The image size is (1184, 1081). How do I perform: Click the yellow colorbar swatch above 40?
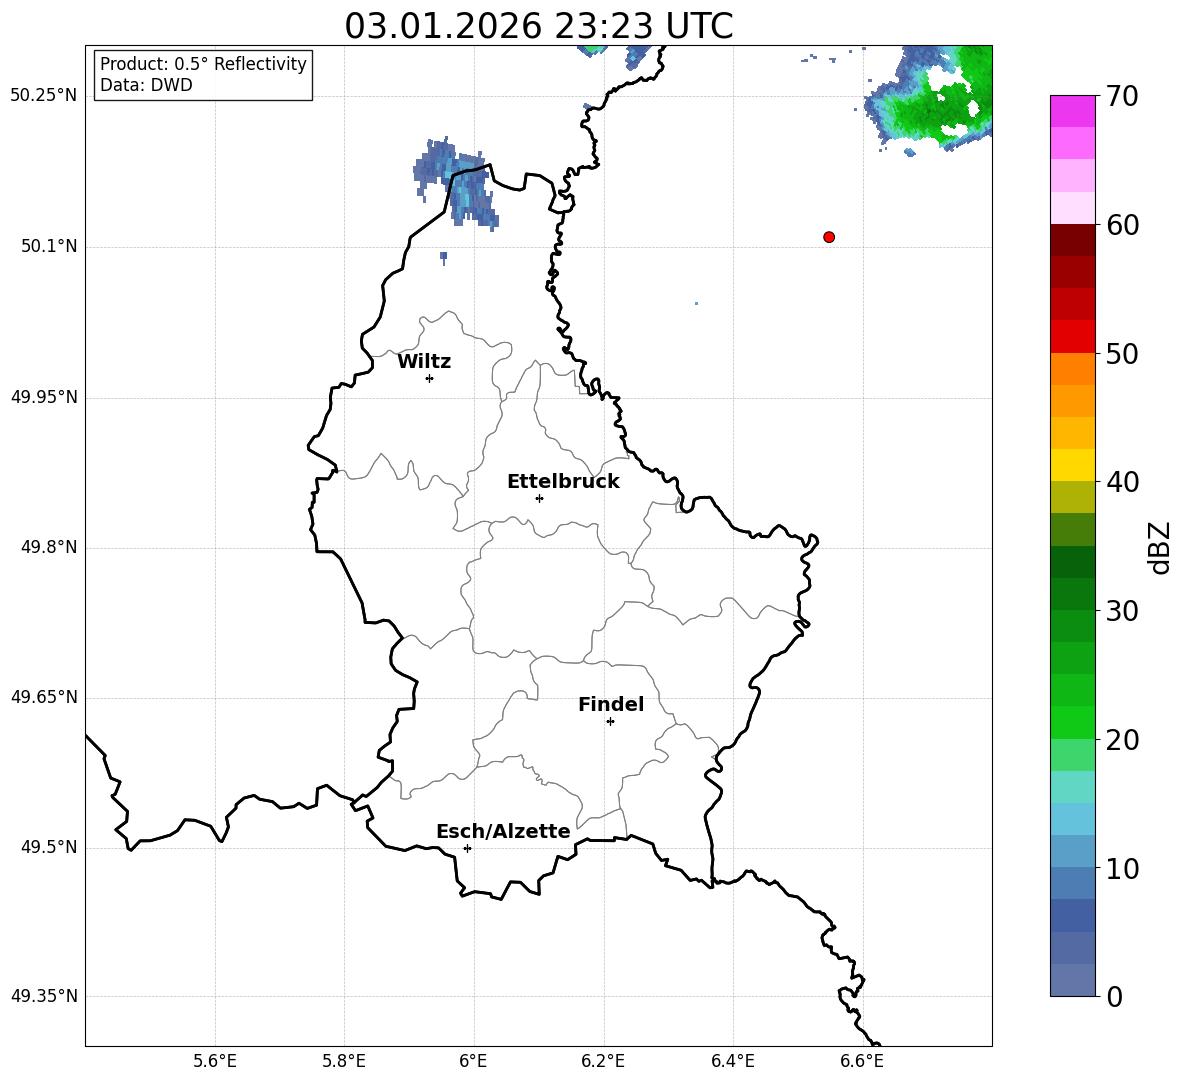pyautogui.click(x=1072, y=465)
